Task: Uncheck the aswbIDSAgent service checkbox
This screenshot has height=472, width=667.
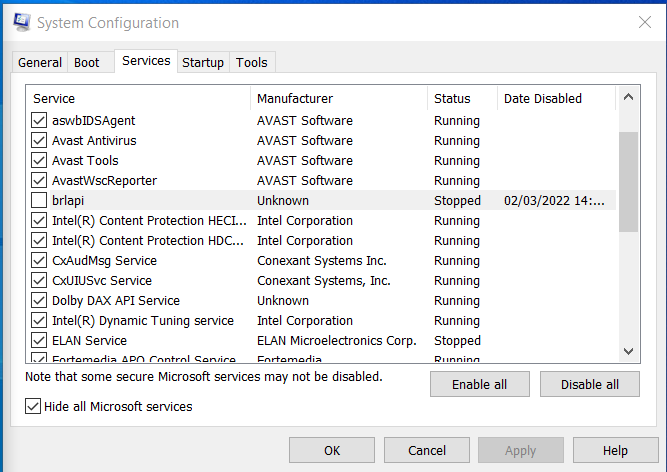Action: pyautogui.click(x=39, y=120)
